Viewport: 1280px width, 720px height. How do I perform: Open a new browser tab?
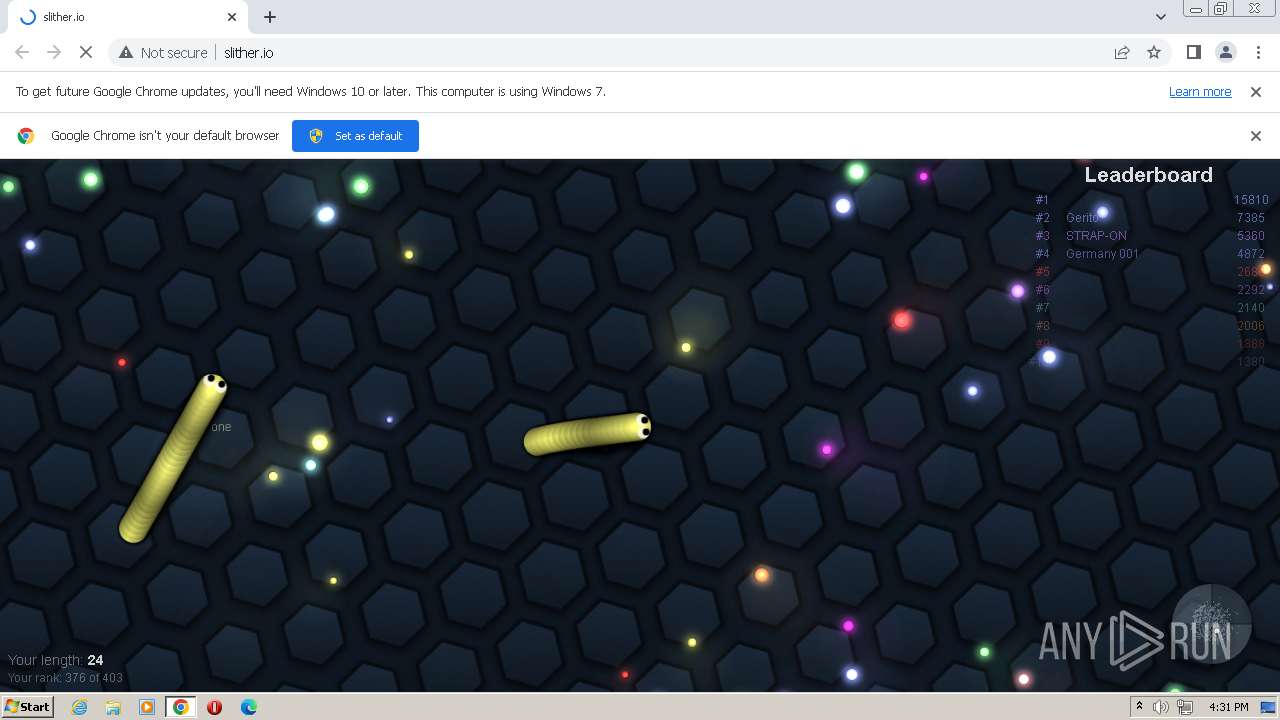point(270,17)
